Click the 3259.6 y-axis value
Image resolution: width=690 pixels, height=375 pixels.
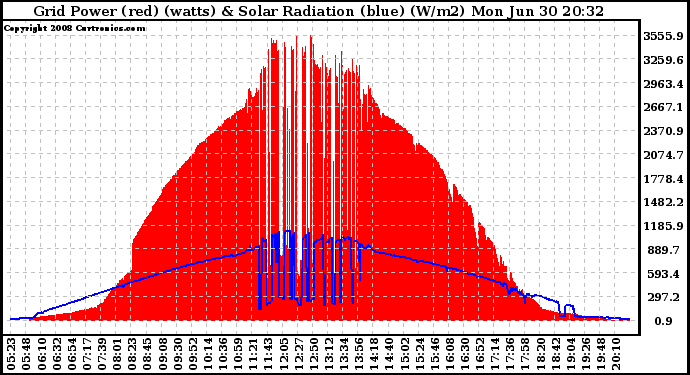click(663, 60)
